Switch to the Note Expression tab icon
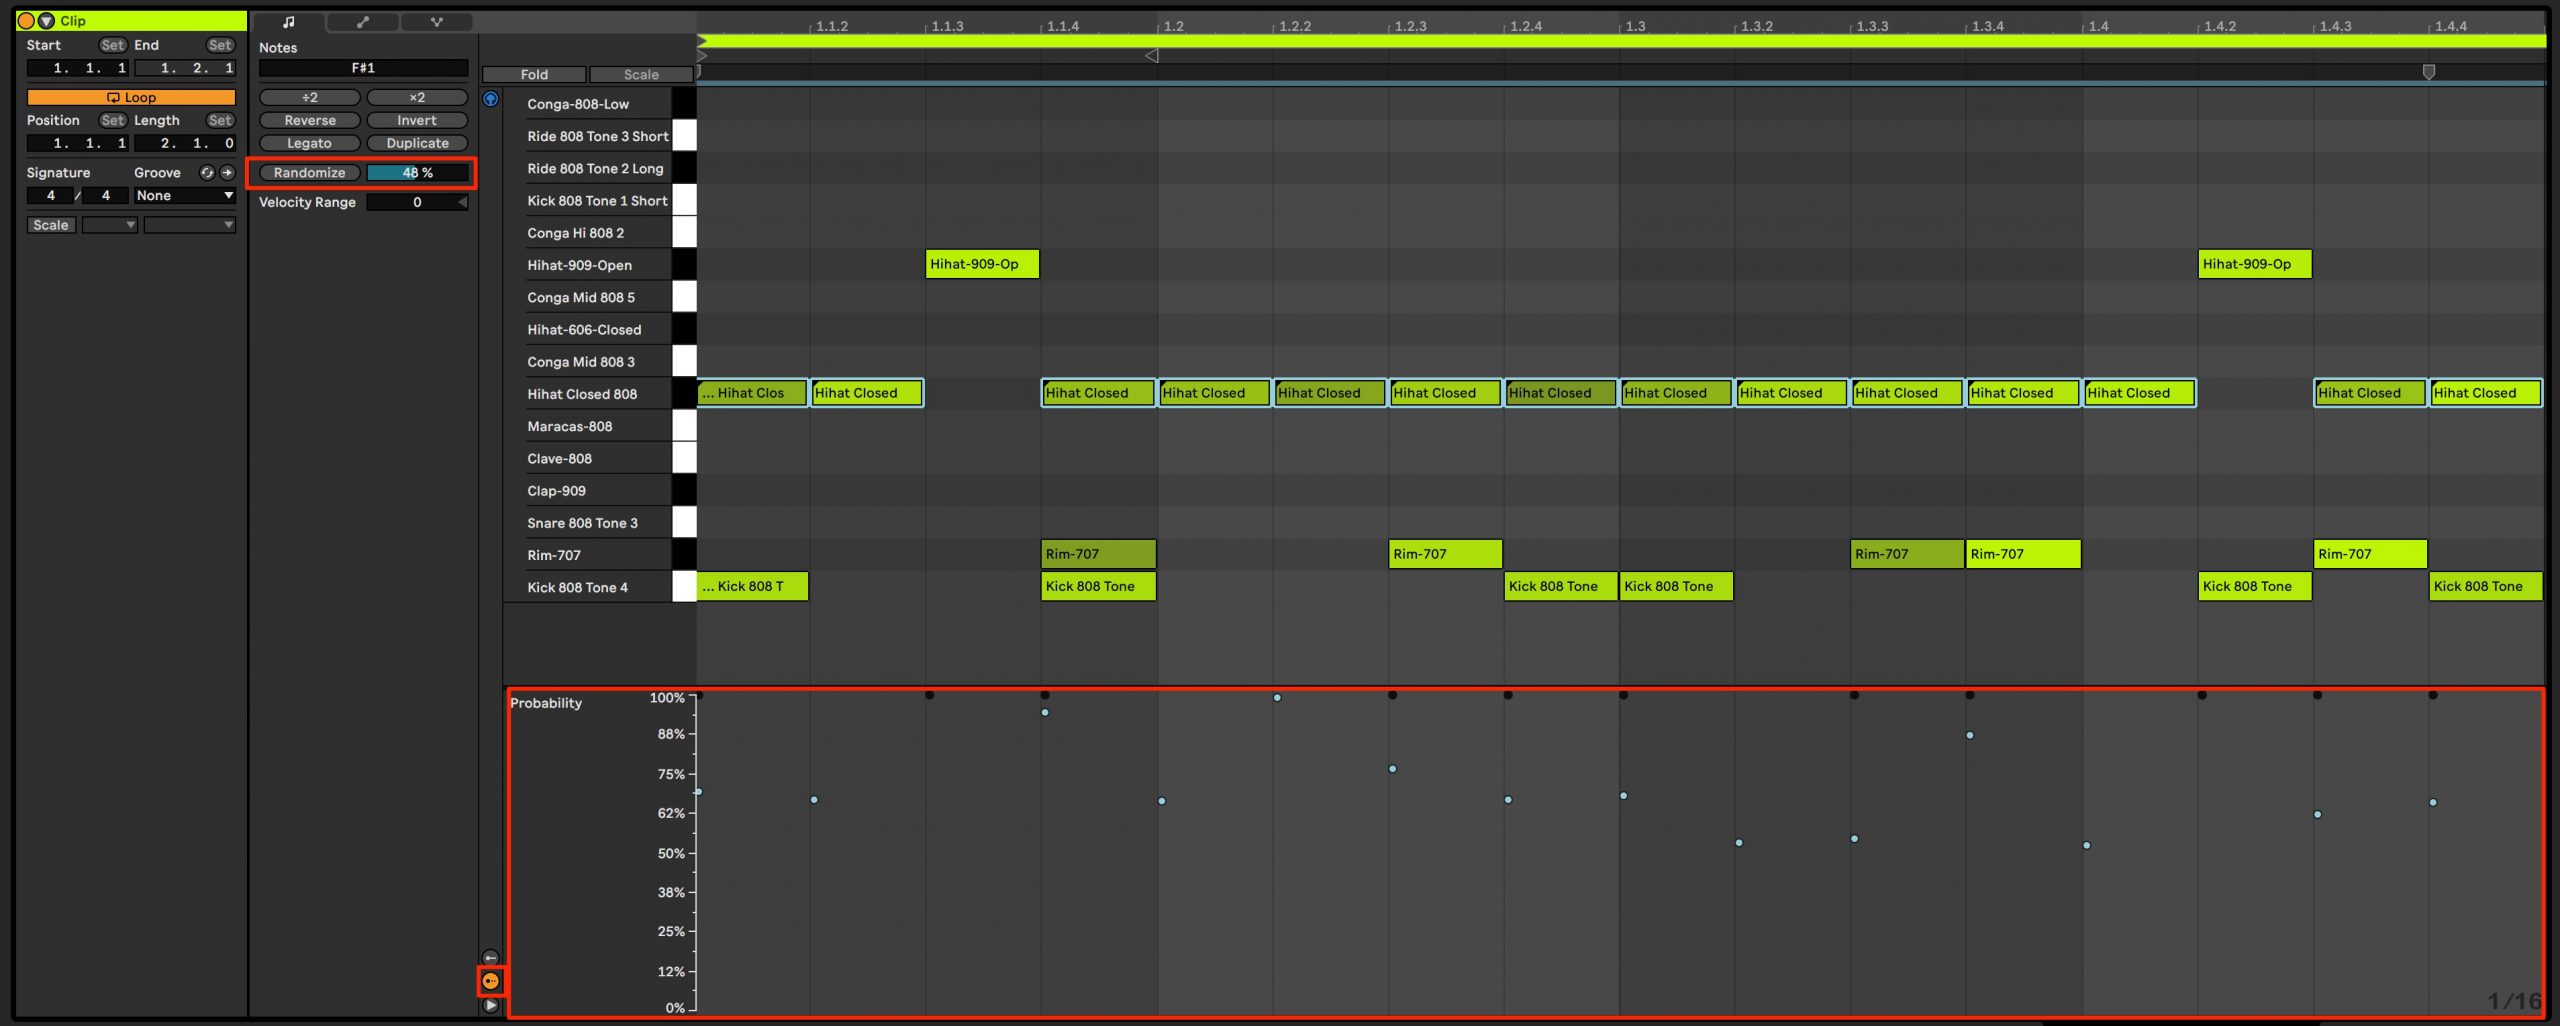 [x=436, y=21]
